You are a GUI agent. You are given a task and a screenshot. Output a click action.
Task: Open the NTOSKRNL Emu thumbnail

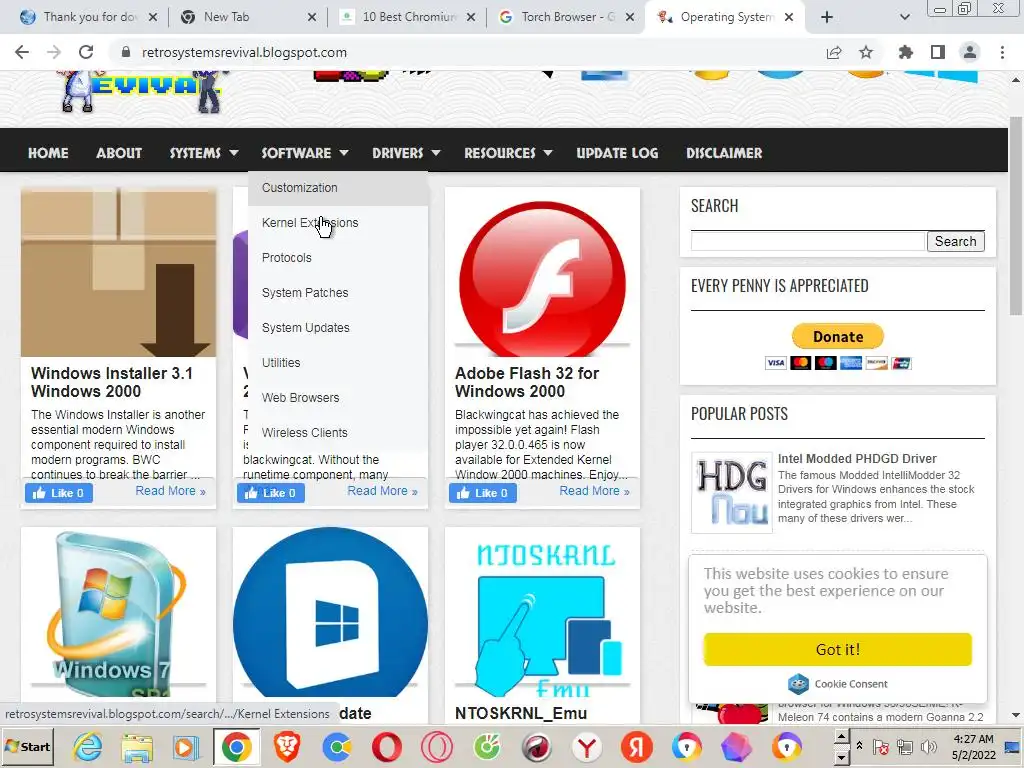[x=542, y=613]
